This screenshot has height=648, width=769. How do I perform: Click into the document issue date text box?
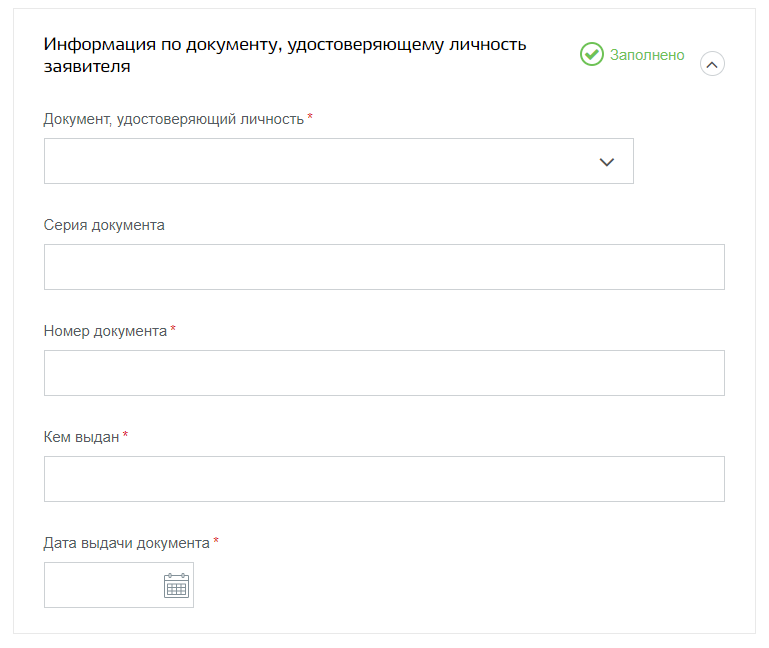pyautogui.click(x=102, y=585)
